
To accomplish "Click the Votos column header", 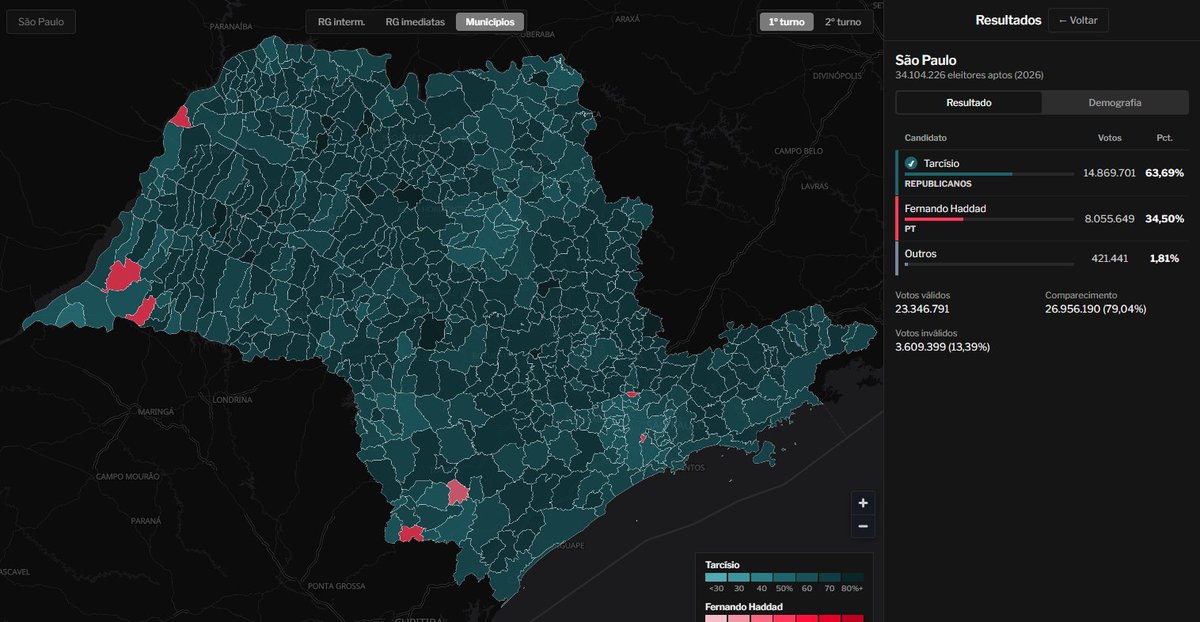I will click(1109, 137).
